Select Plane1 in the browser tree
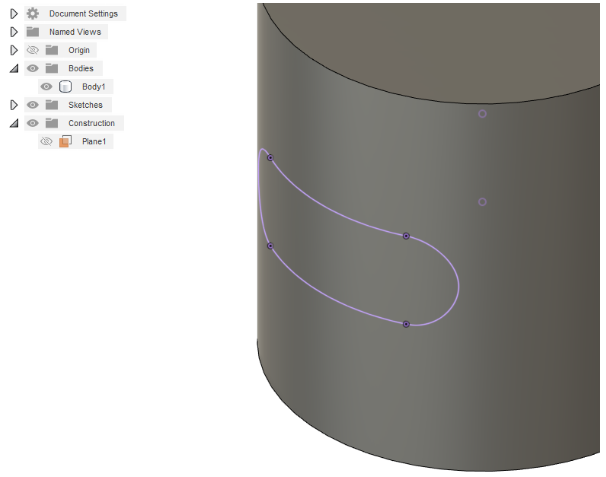 click(94, 141)
